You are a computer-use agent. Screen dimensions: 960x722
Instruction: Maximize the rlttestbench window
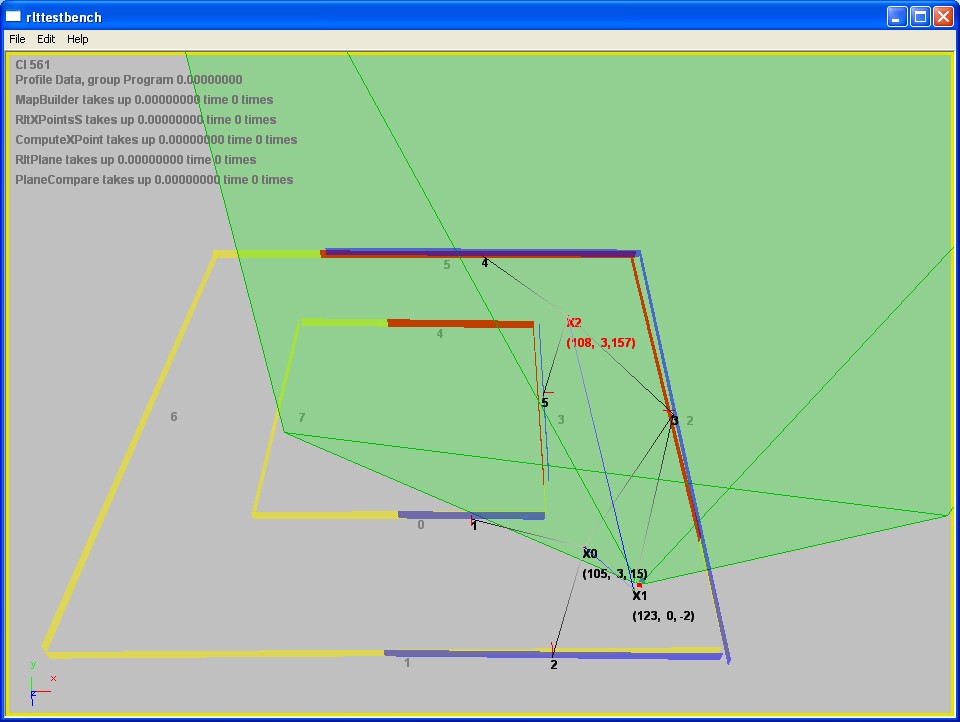(919, 16)
